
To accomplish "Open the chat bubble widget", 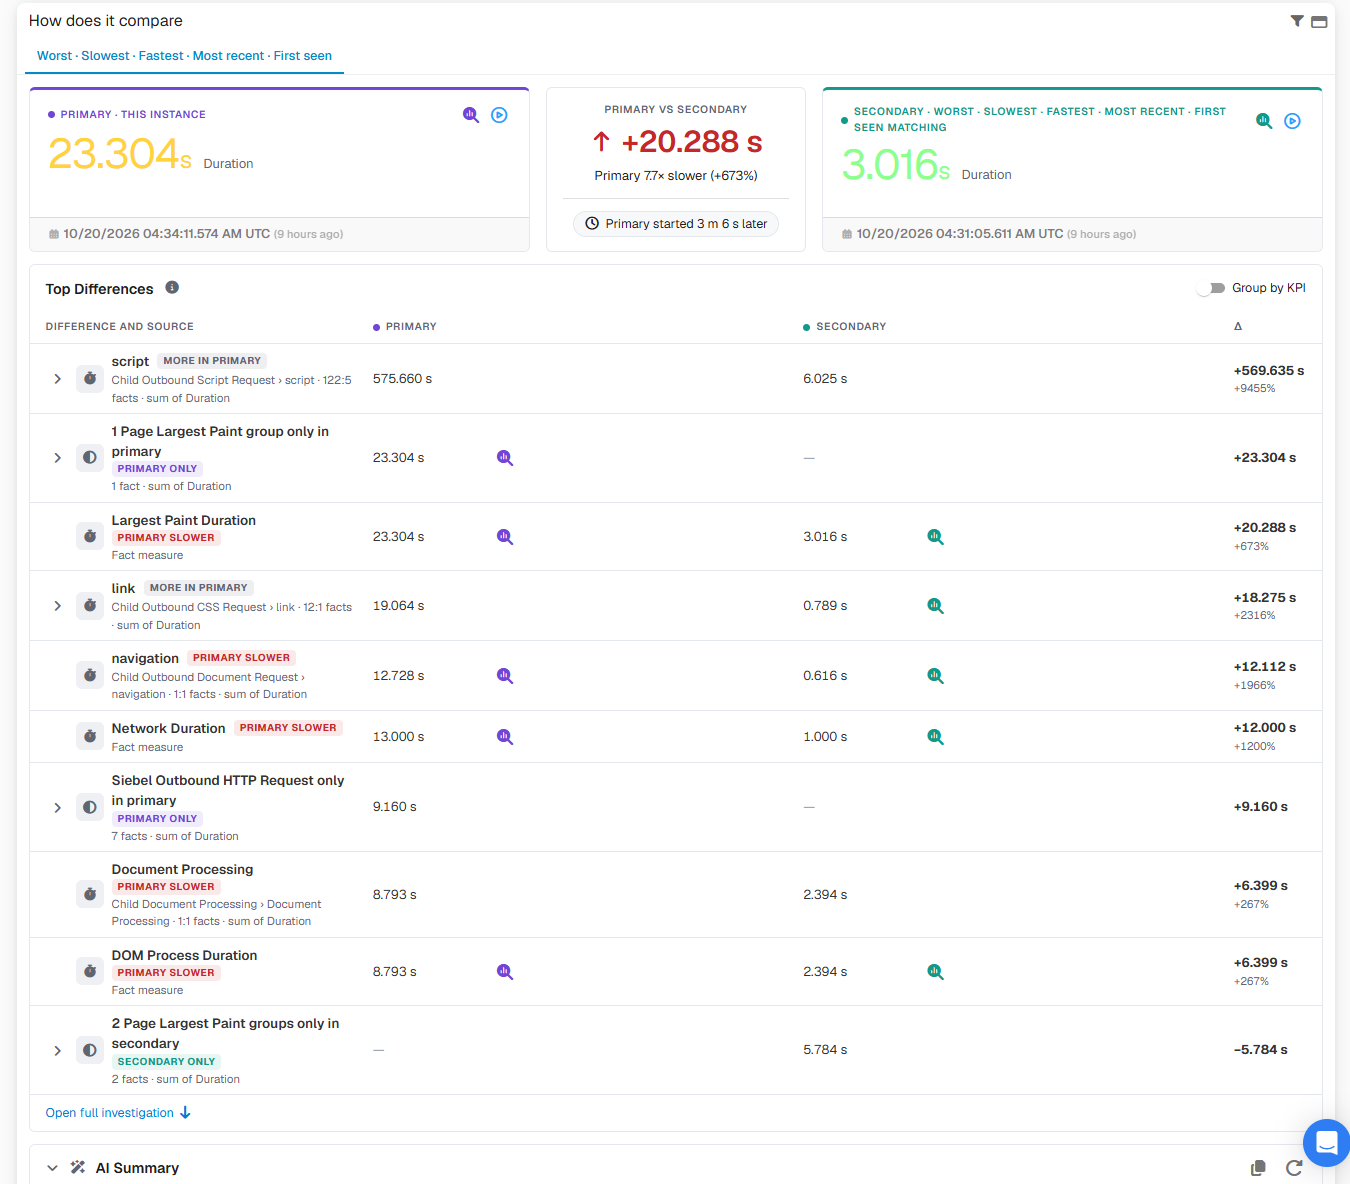I will click(1327, 1143).
